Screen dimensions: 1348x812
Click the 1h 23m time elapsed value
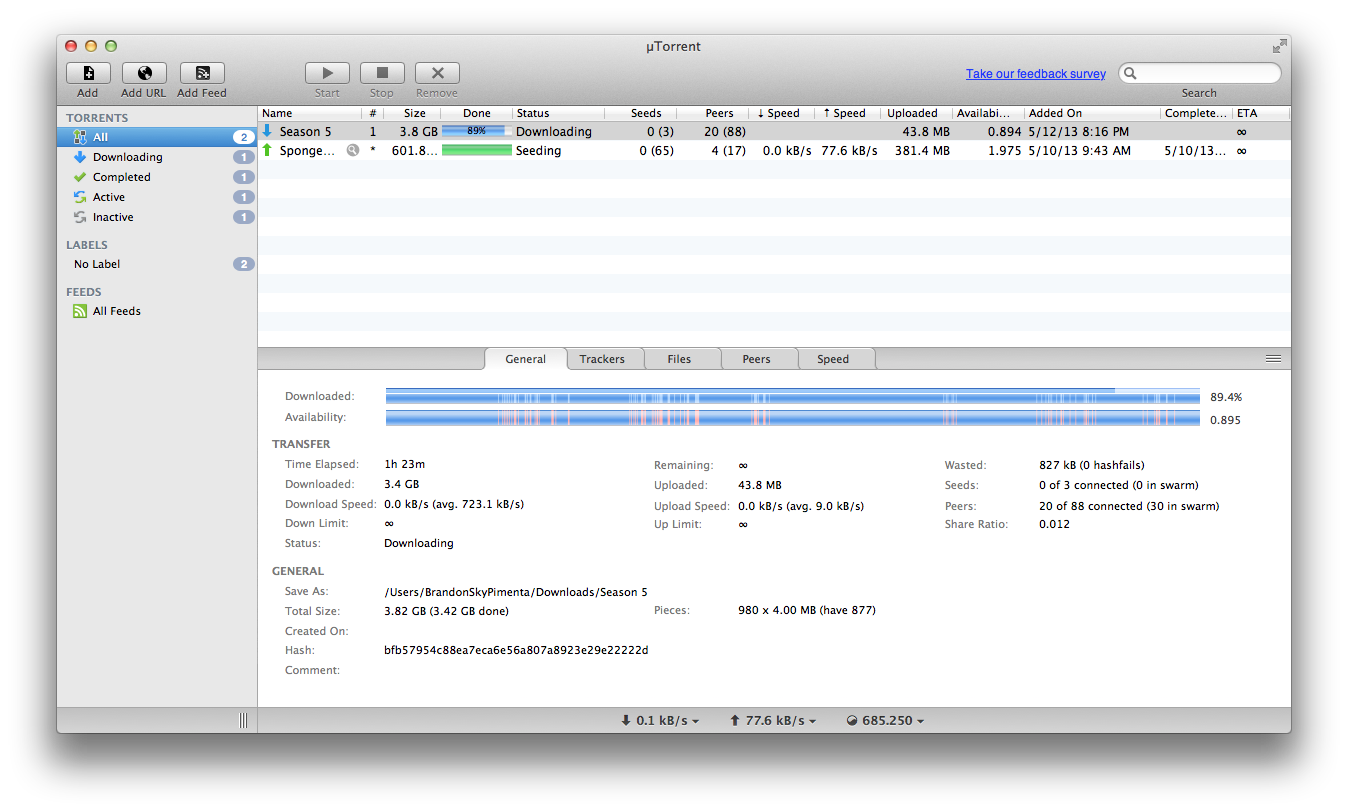tap(404, 464)
